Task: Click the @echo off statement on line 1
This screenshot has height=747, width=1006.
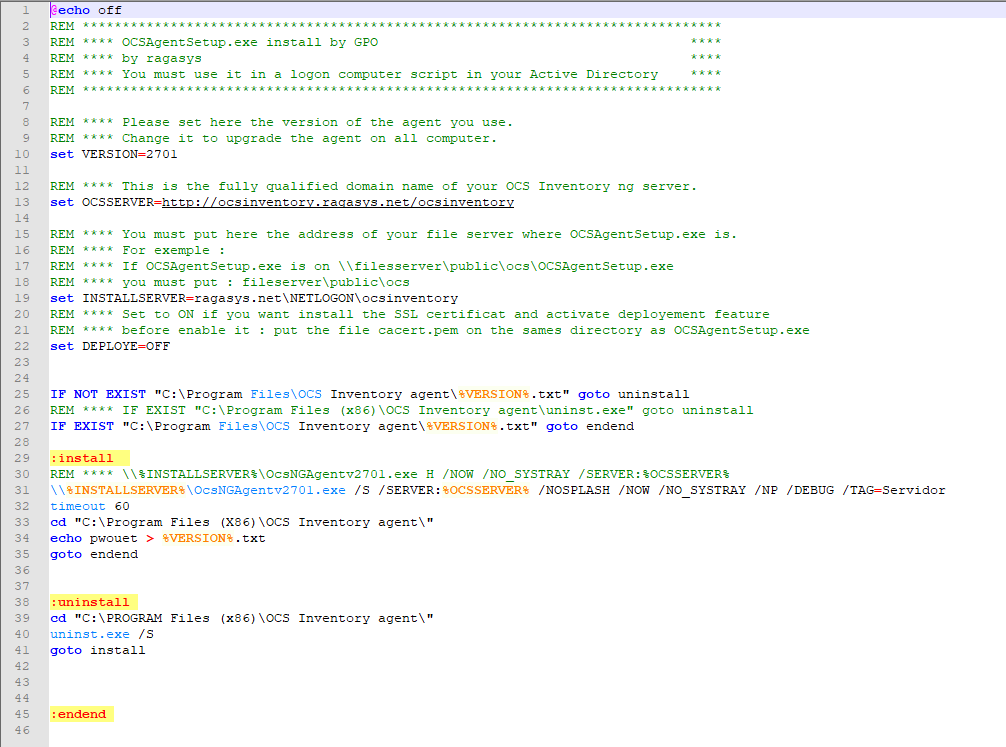Action: tap(83, 10)
